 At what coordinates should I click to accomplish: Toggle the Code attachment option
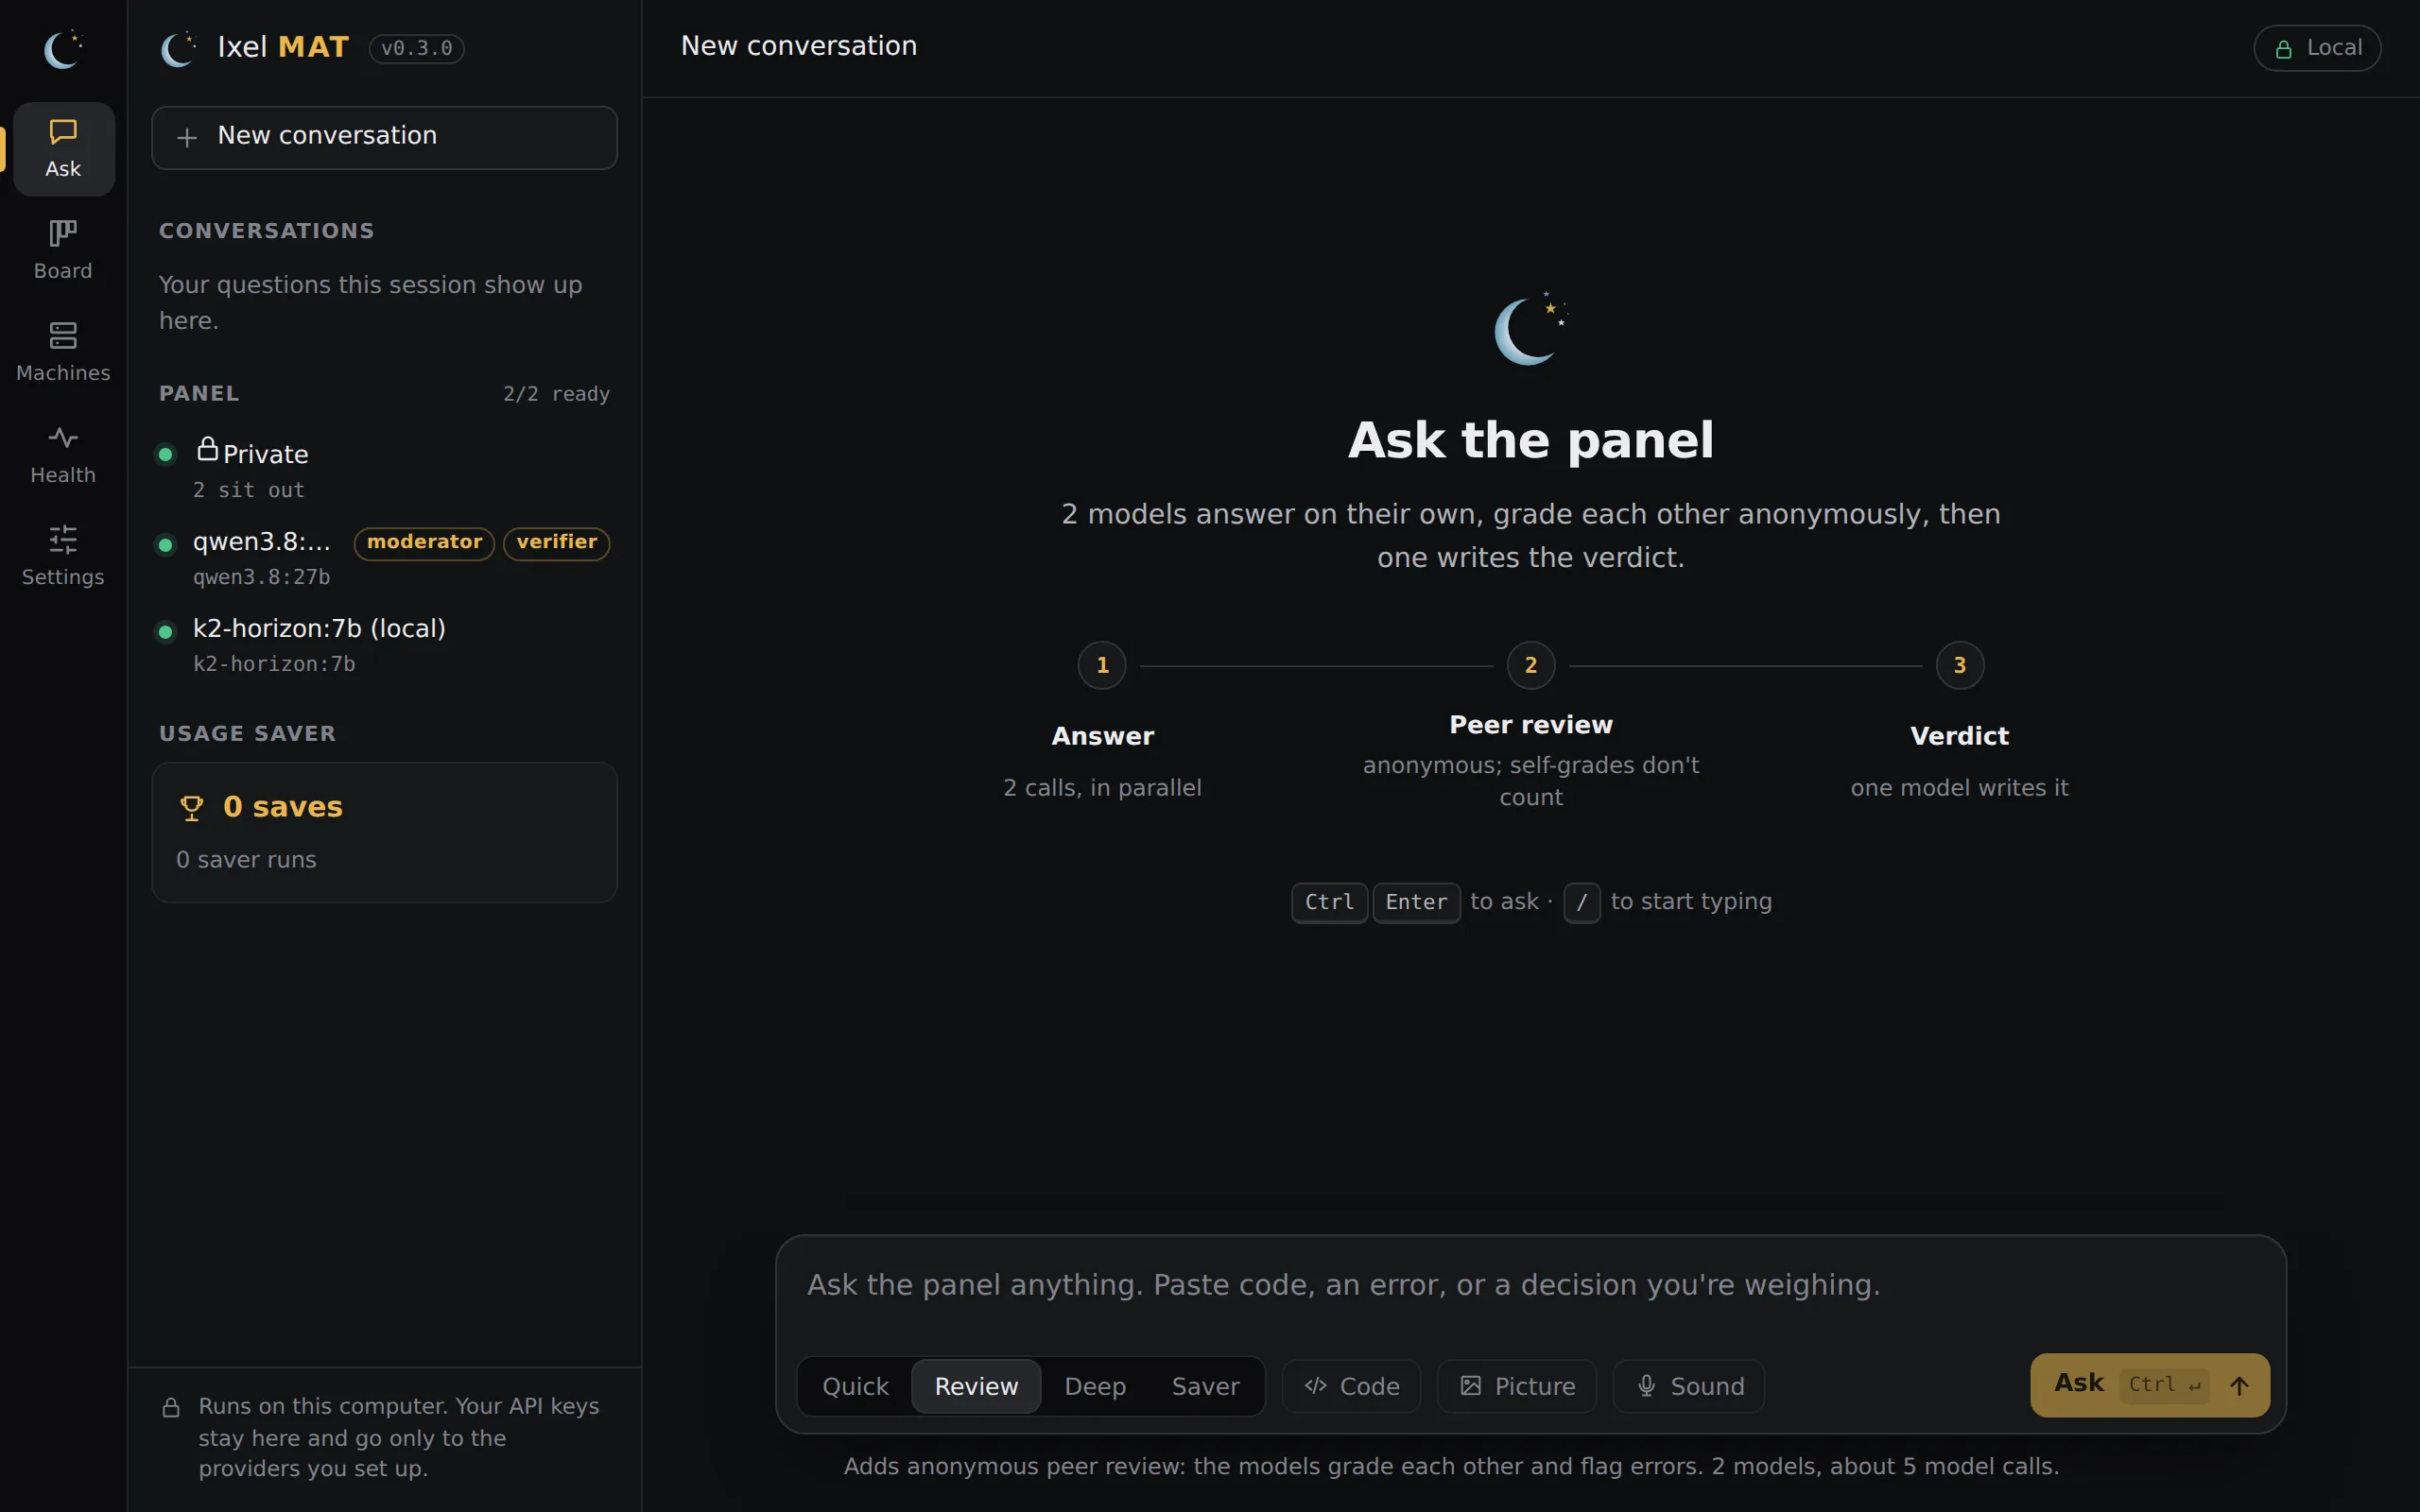(x=1351, y=1386)
